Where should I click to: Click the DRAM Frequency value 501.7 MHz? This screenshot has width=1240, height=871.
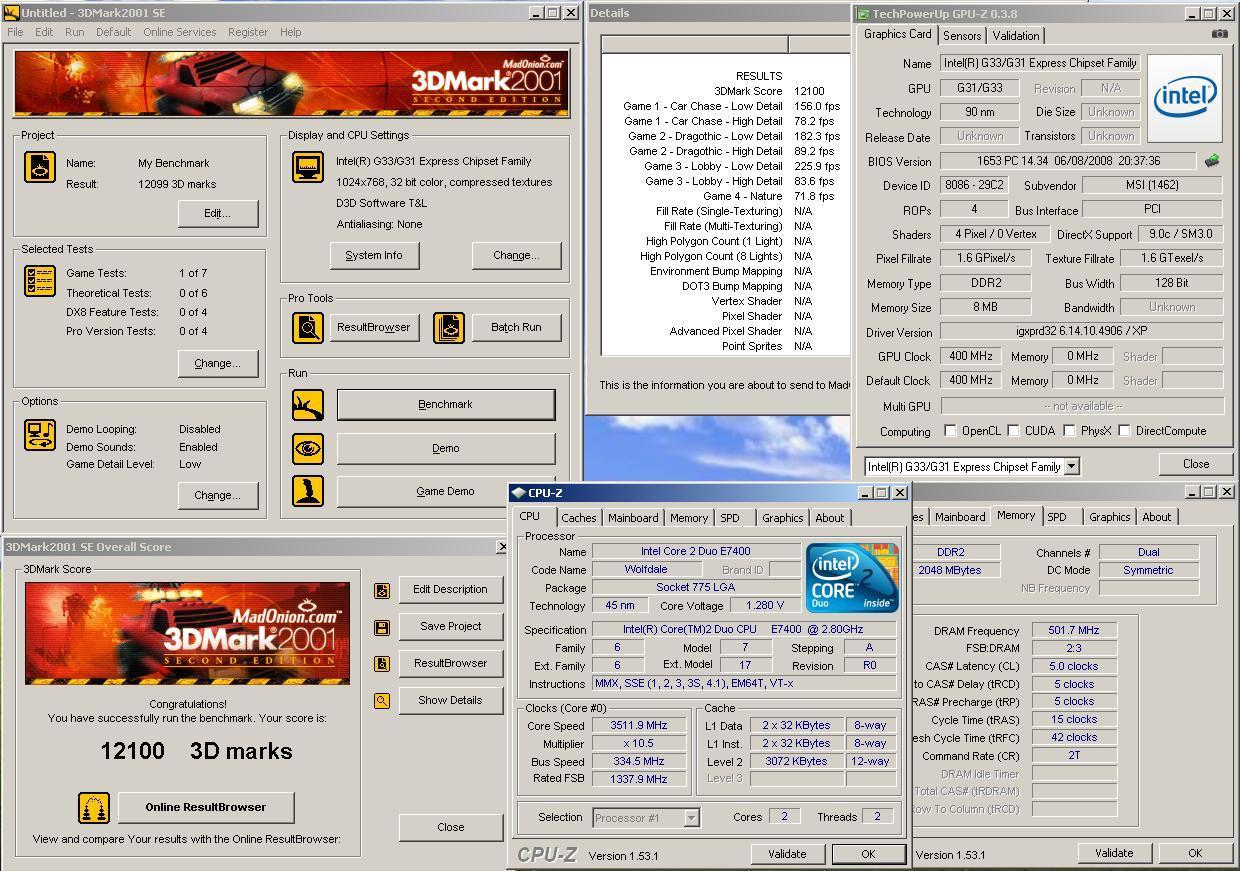coord(1073,631)
